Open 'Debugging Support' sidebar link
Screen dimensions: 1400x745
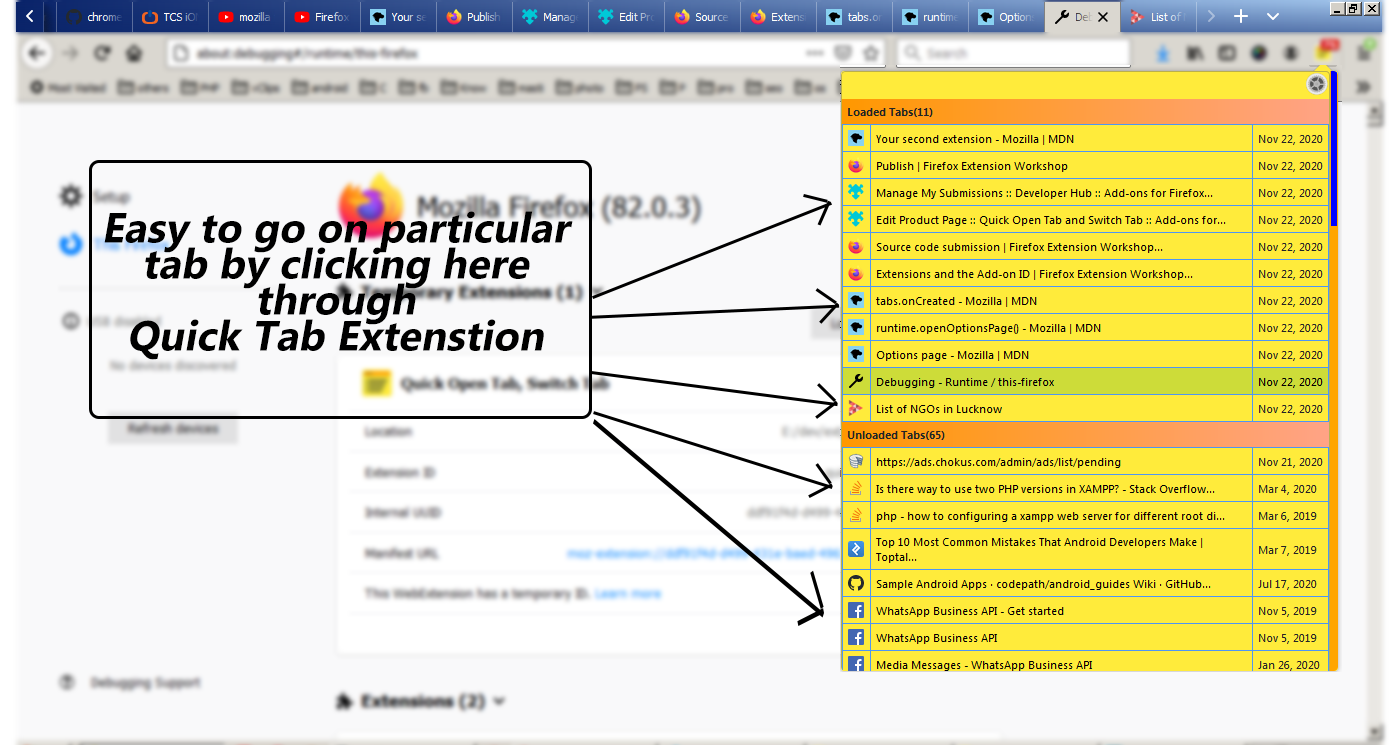pyautogui.click(x=145, y=683)
